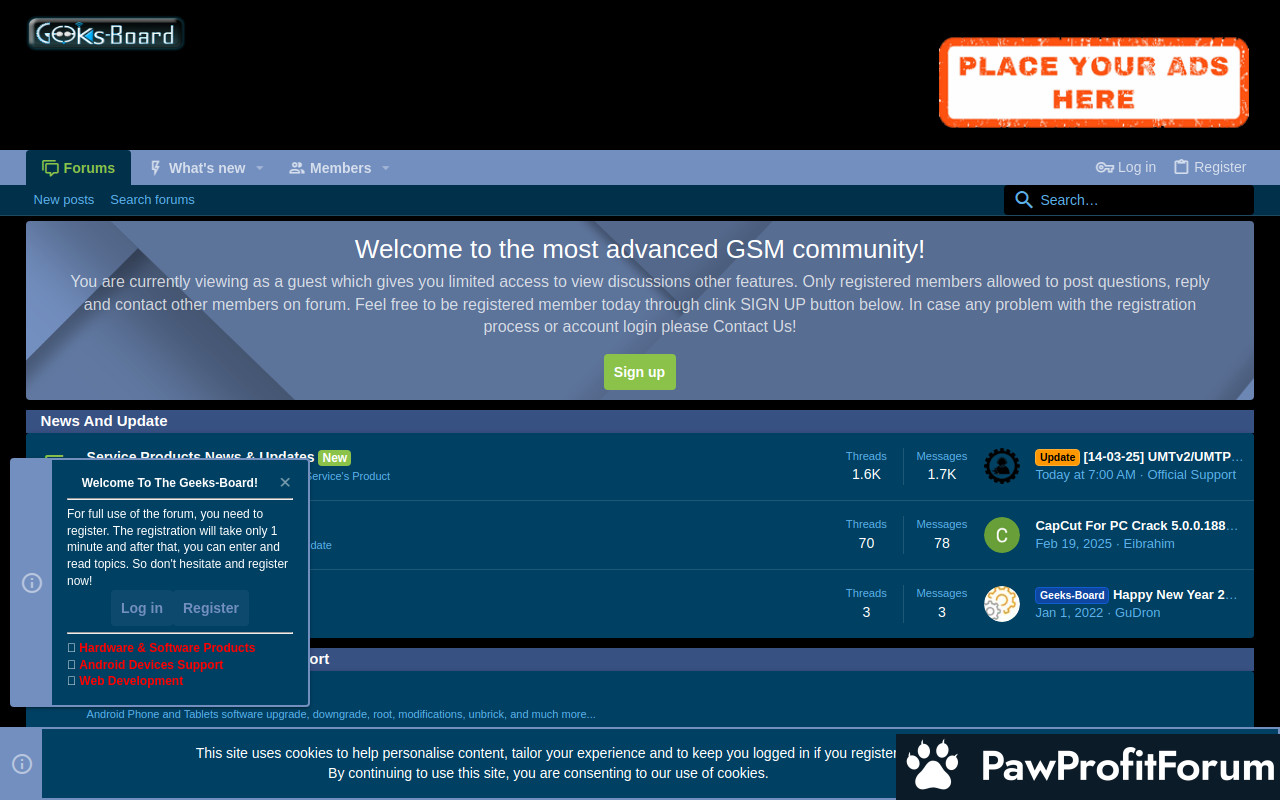Viewport: 1280px width, 800px height.
Task: Open the Hardware & Software Products link
Action: pos(167,648)
